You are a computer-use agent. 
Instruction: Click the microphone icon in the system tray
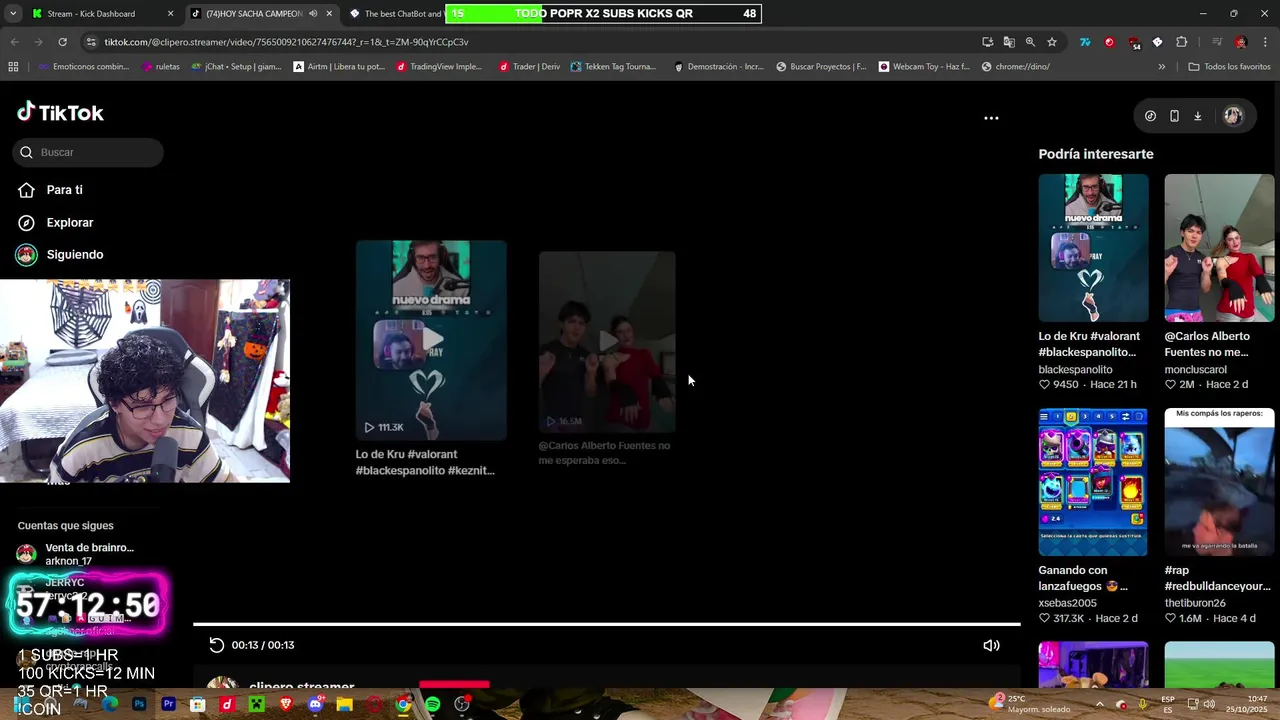pyautogui.click(x=1143, y=703)
